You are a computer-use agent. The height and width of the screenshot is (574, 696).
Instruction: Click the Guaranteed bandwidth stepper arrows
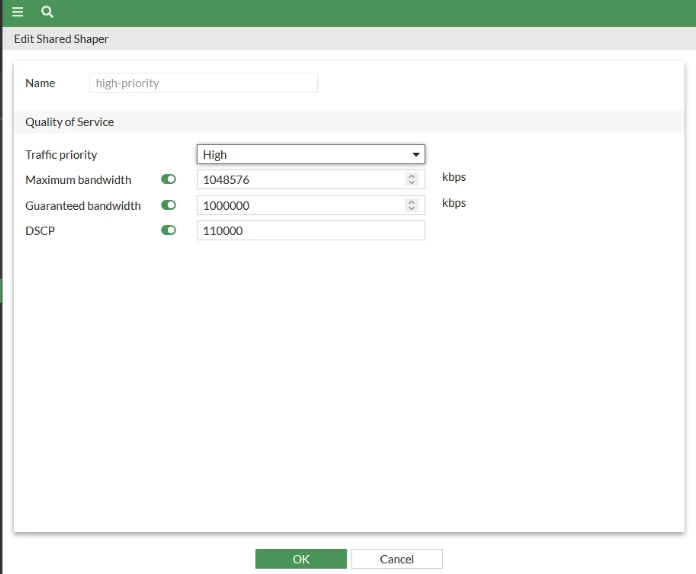(411, 205)
